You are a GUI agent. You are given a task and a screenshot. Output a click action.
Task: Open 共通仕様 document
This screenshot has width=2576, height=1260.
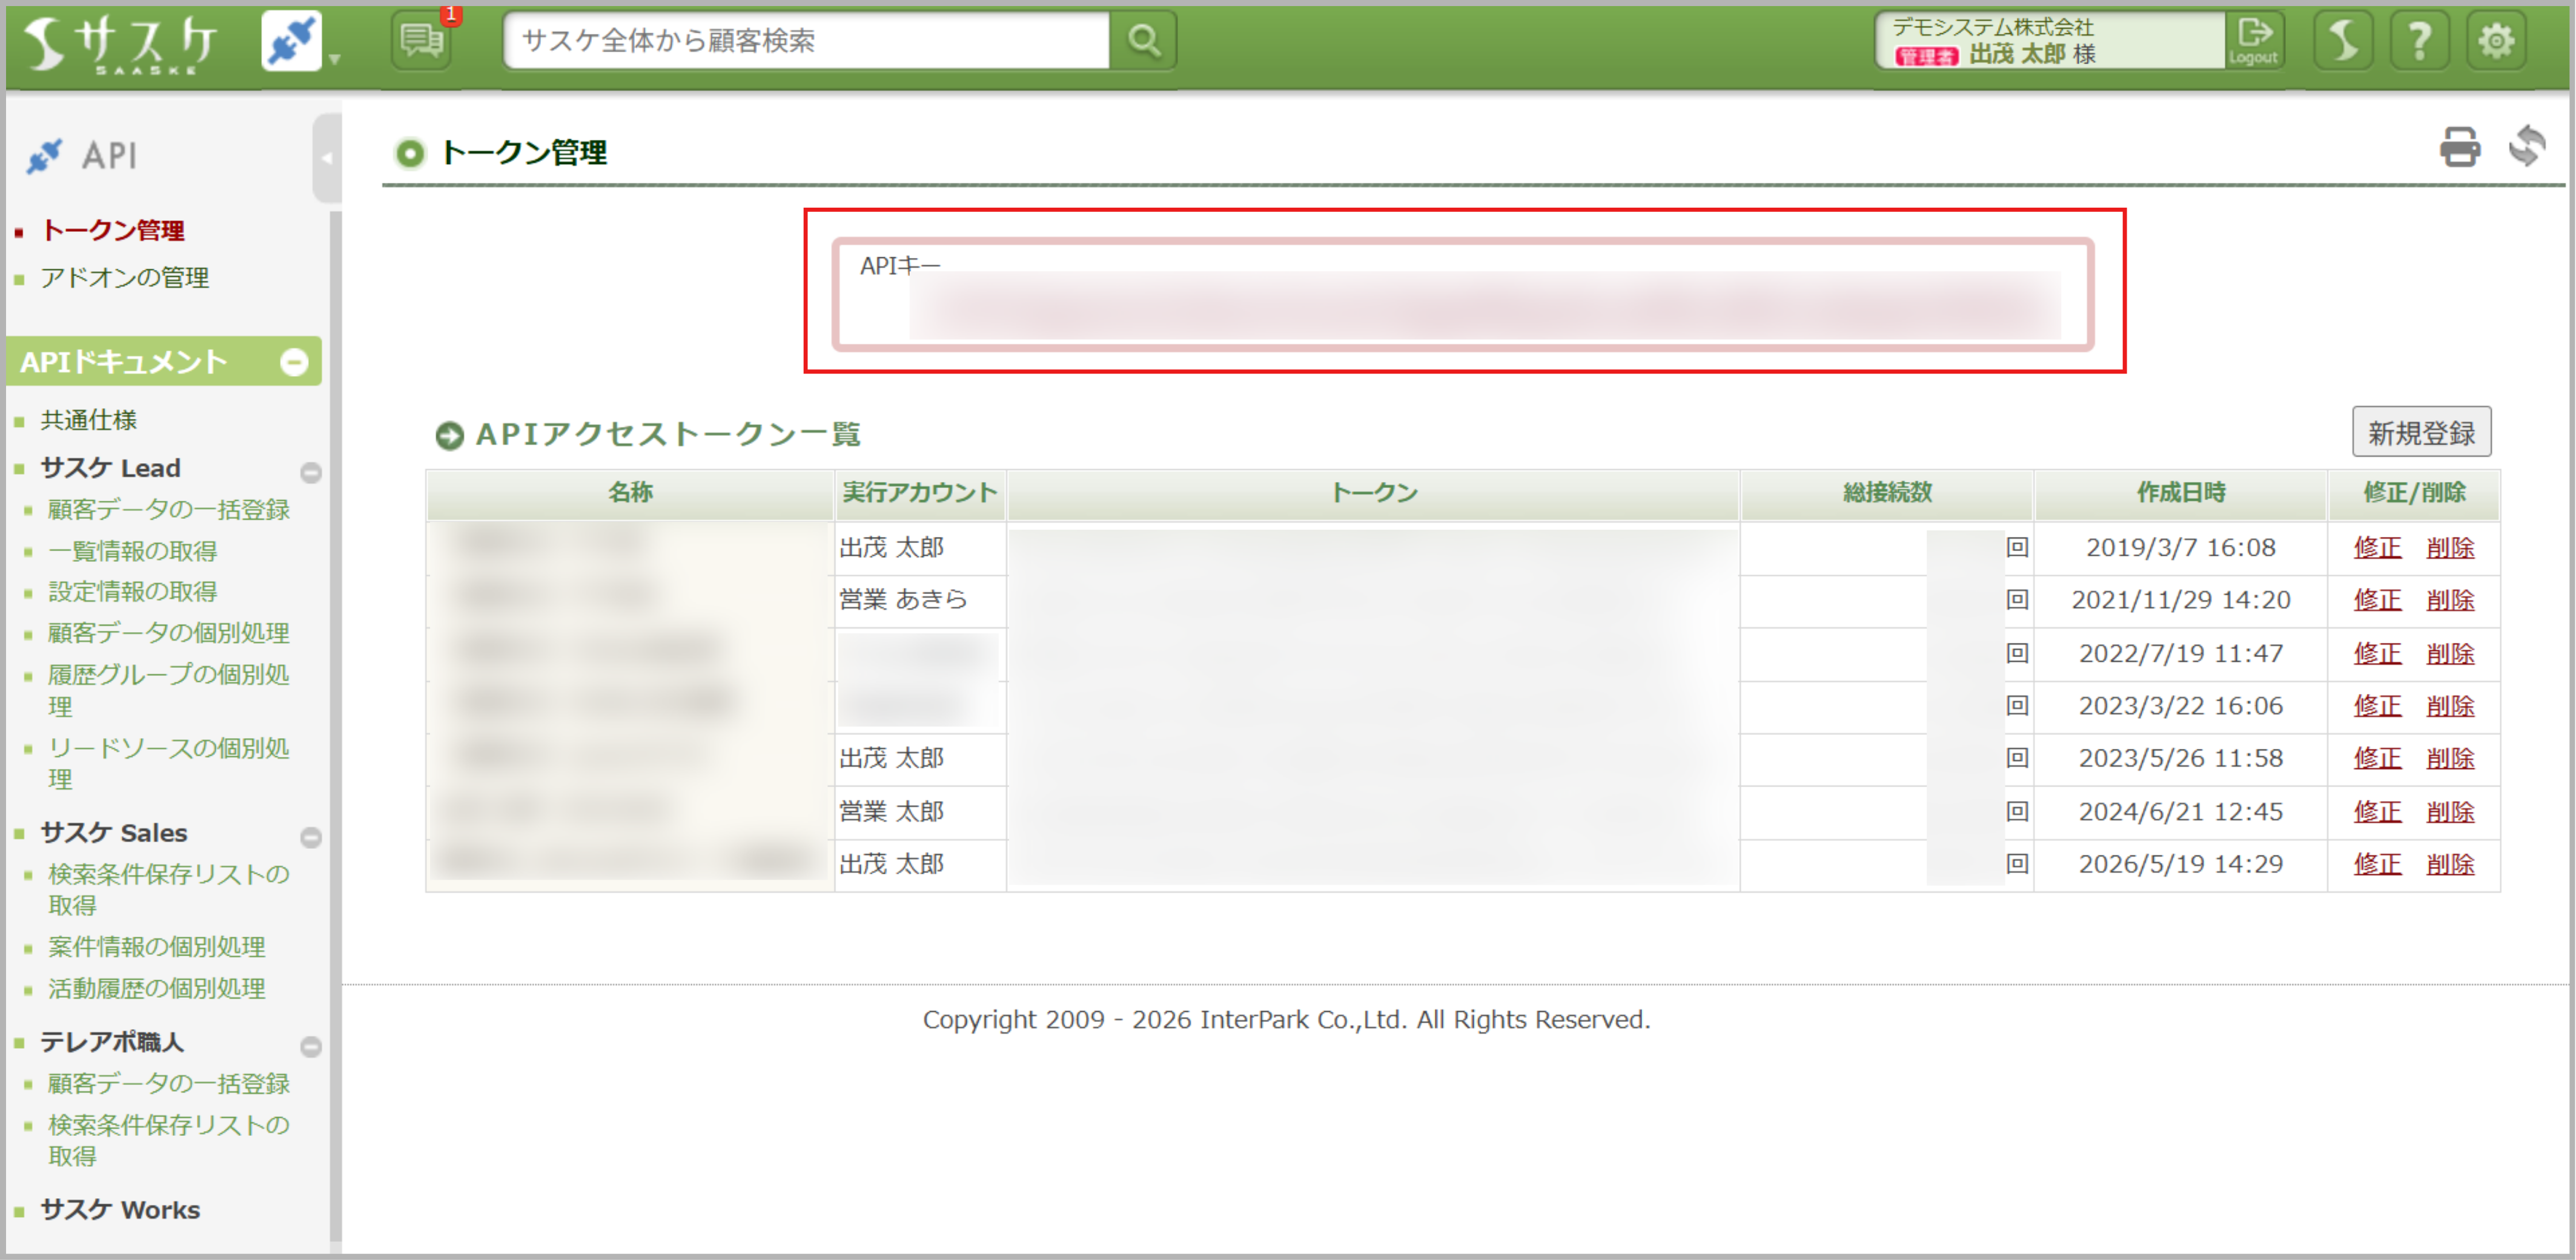point(88,420)
